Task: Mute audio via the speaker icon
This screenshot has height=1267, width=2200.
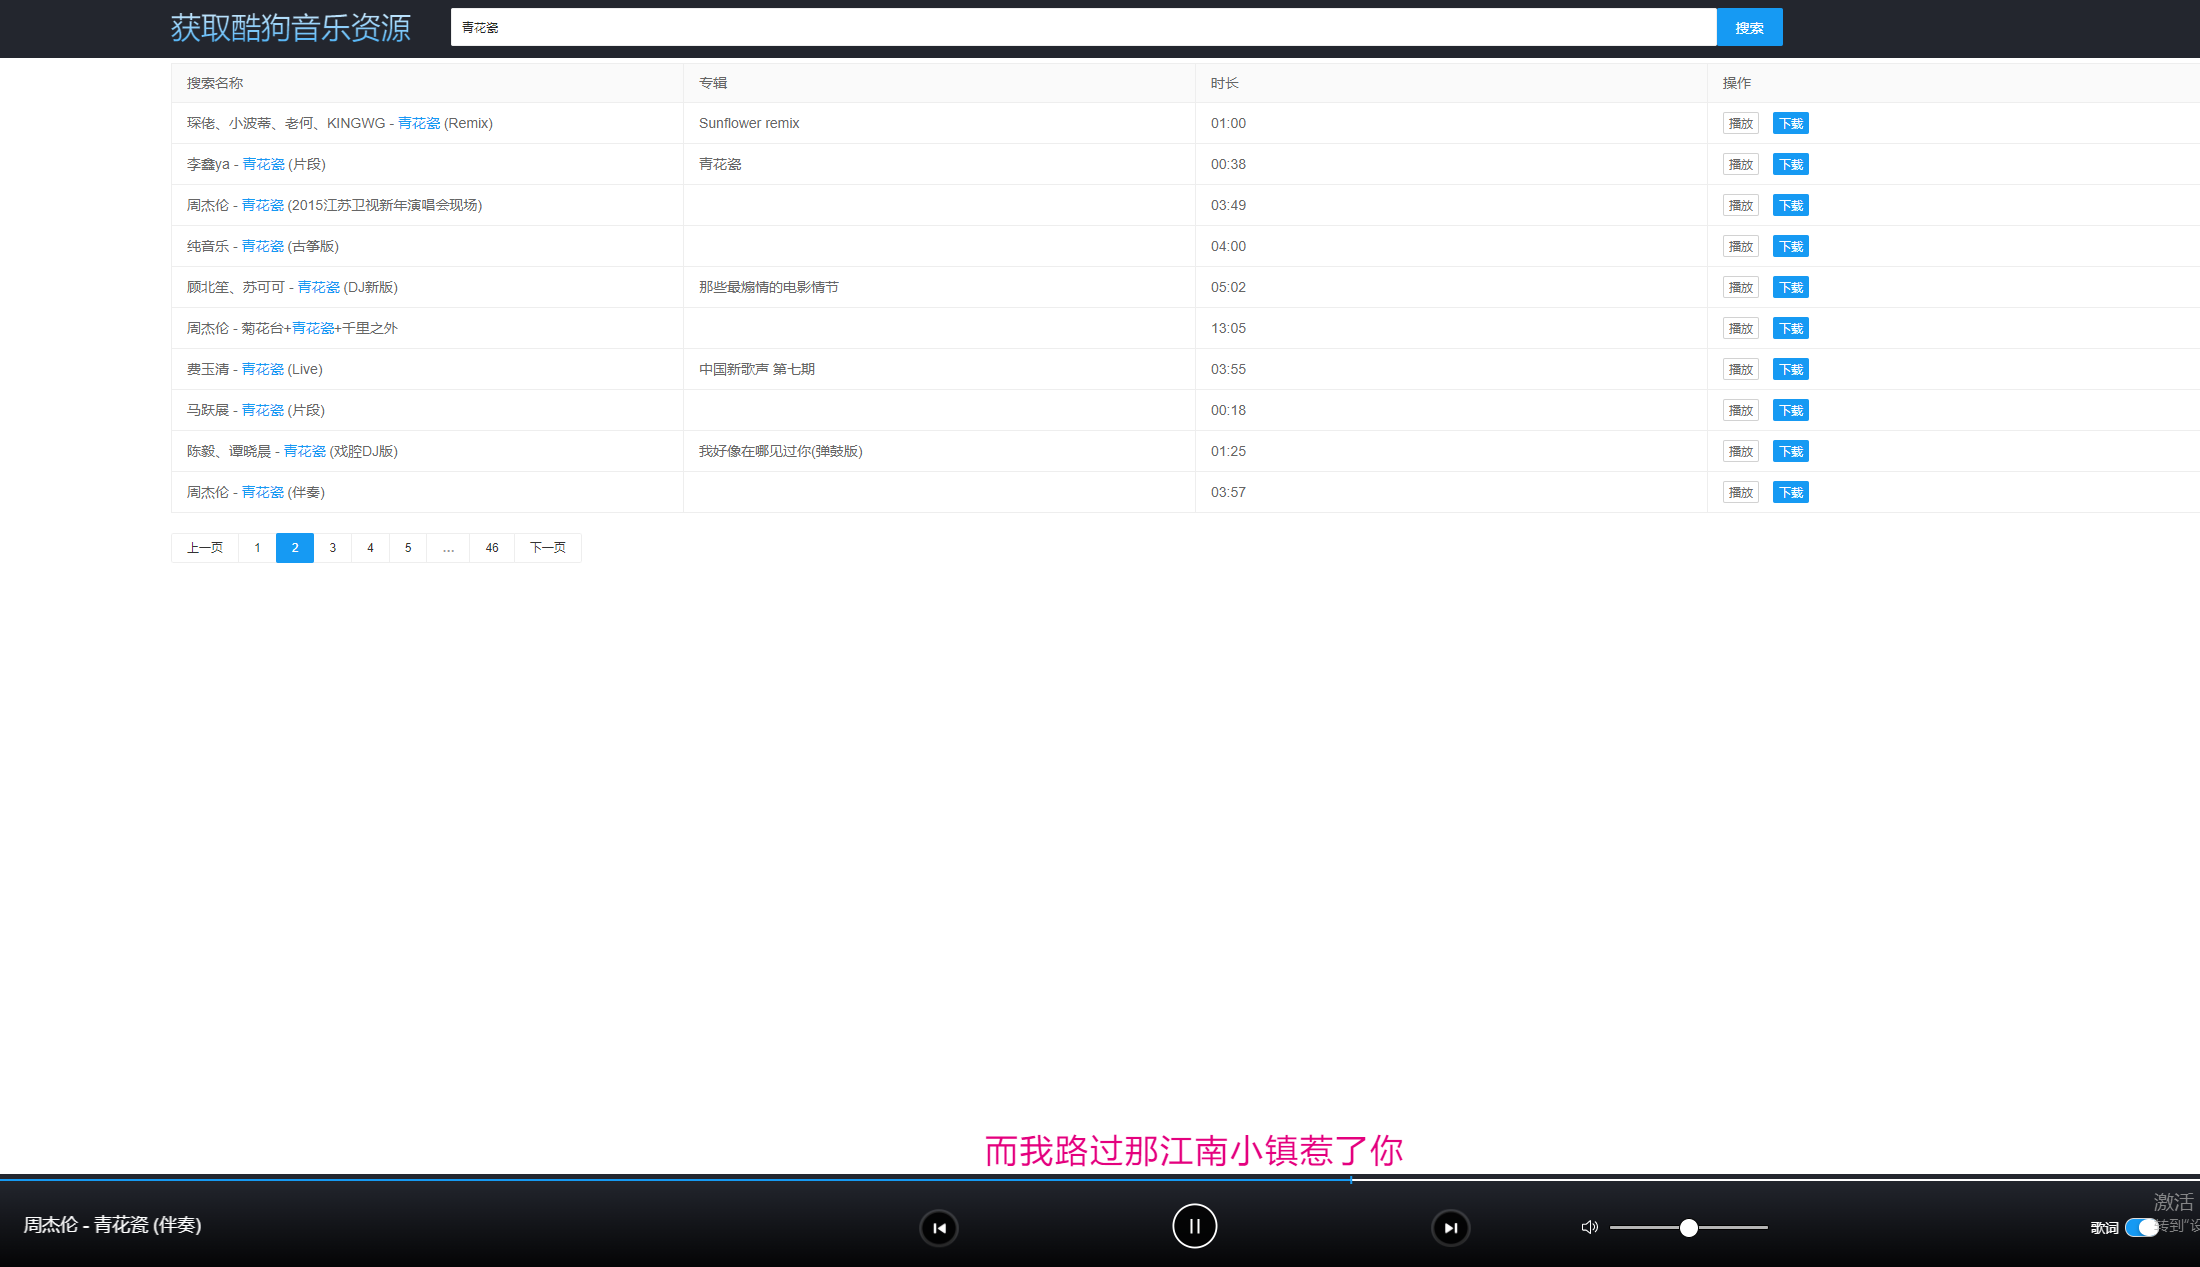Action: (1589, 1227)
